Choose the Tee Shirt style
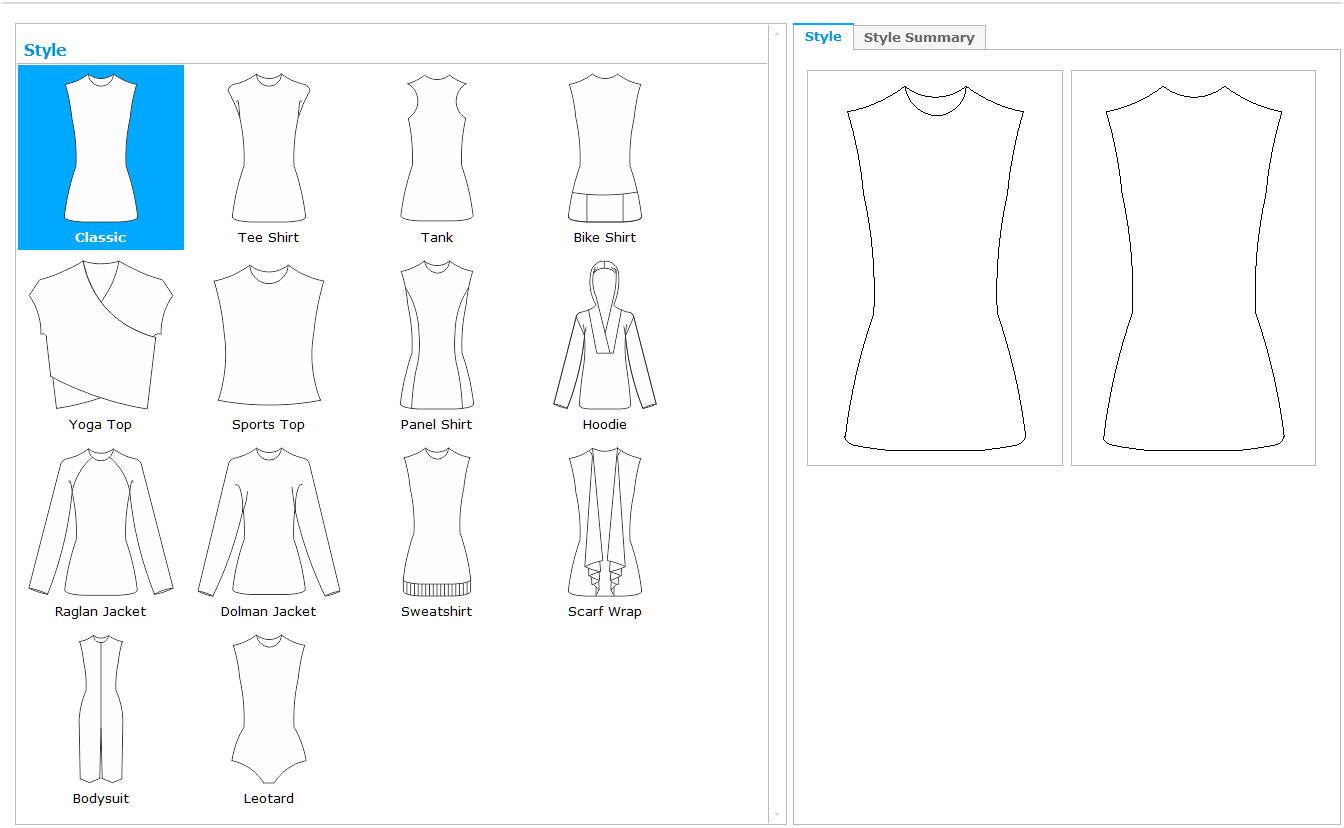 point(268,150)
